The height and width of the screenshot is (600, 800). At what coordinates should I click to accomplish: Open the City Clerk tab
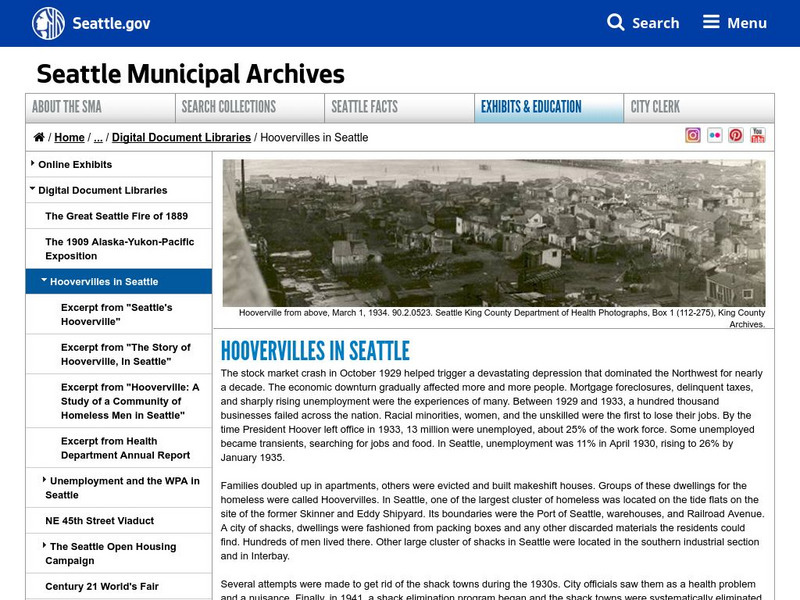tap(699, 108)
